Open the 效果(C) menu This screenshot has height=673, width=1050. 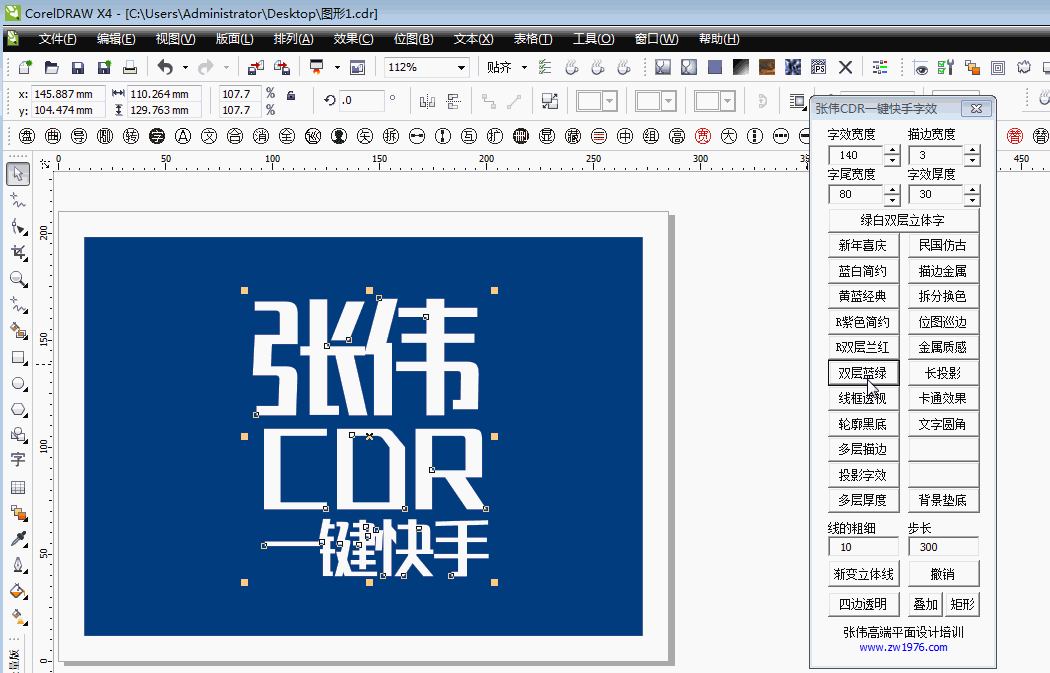click(x=354, y=39)
